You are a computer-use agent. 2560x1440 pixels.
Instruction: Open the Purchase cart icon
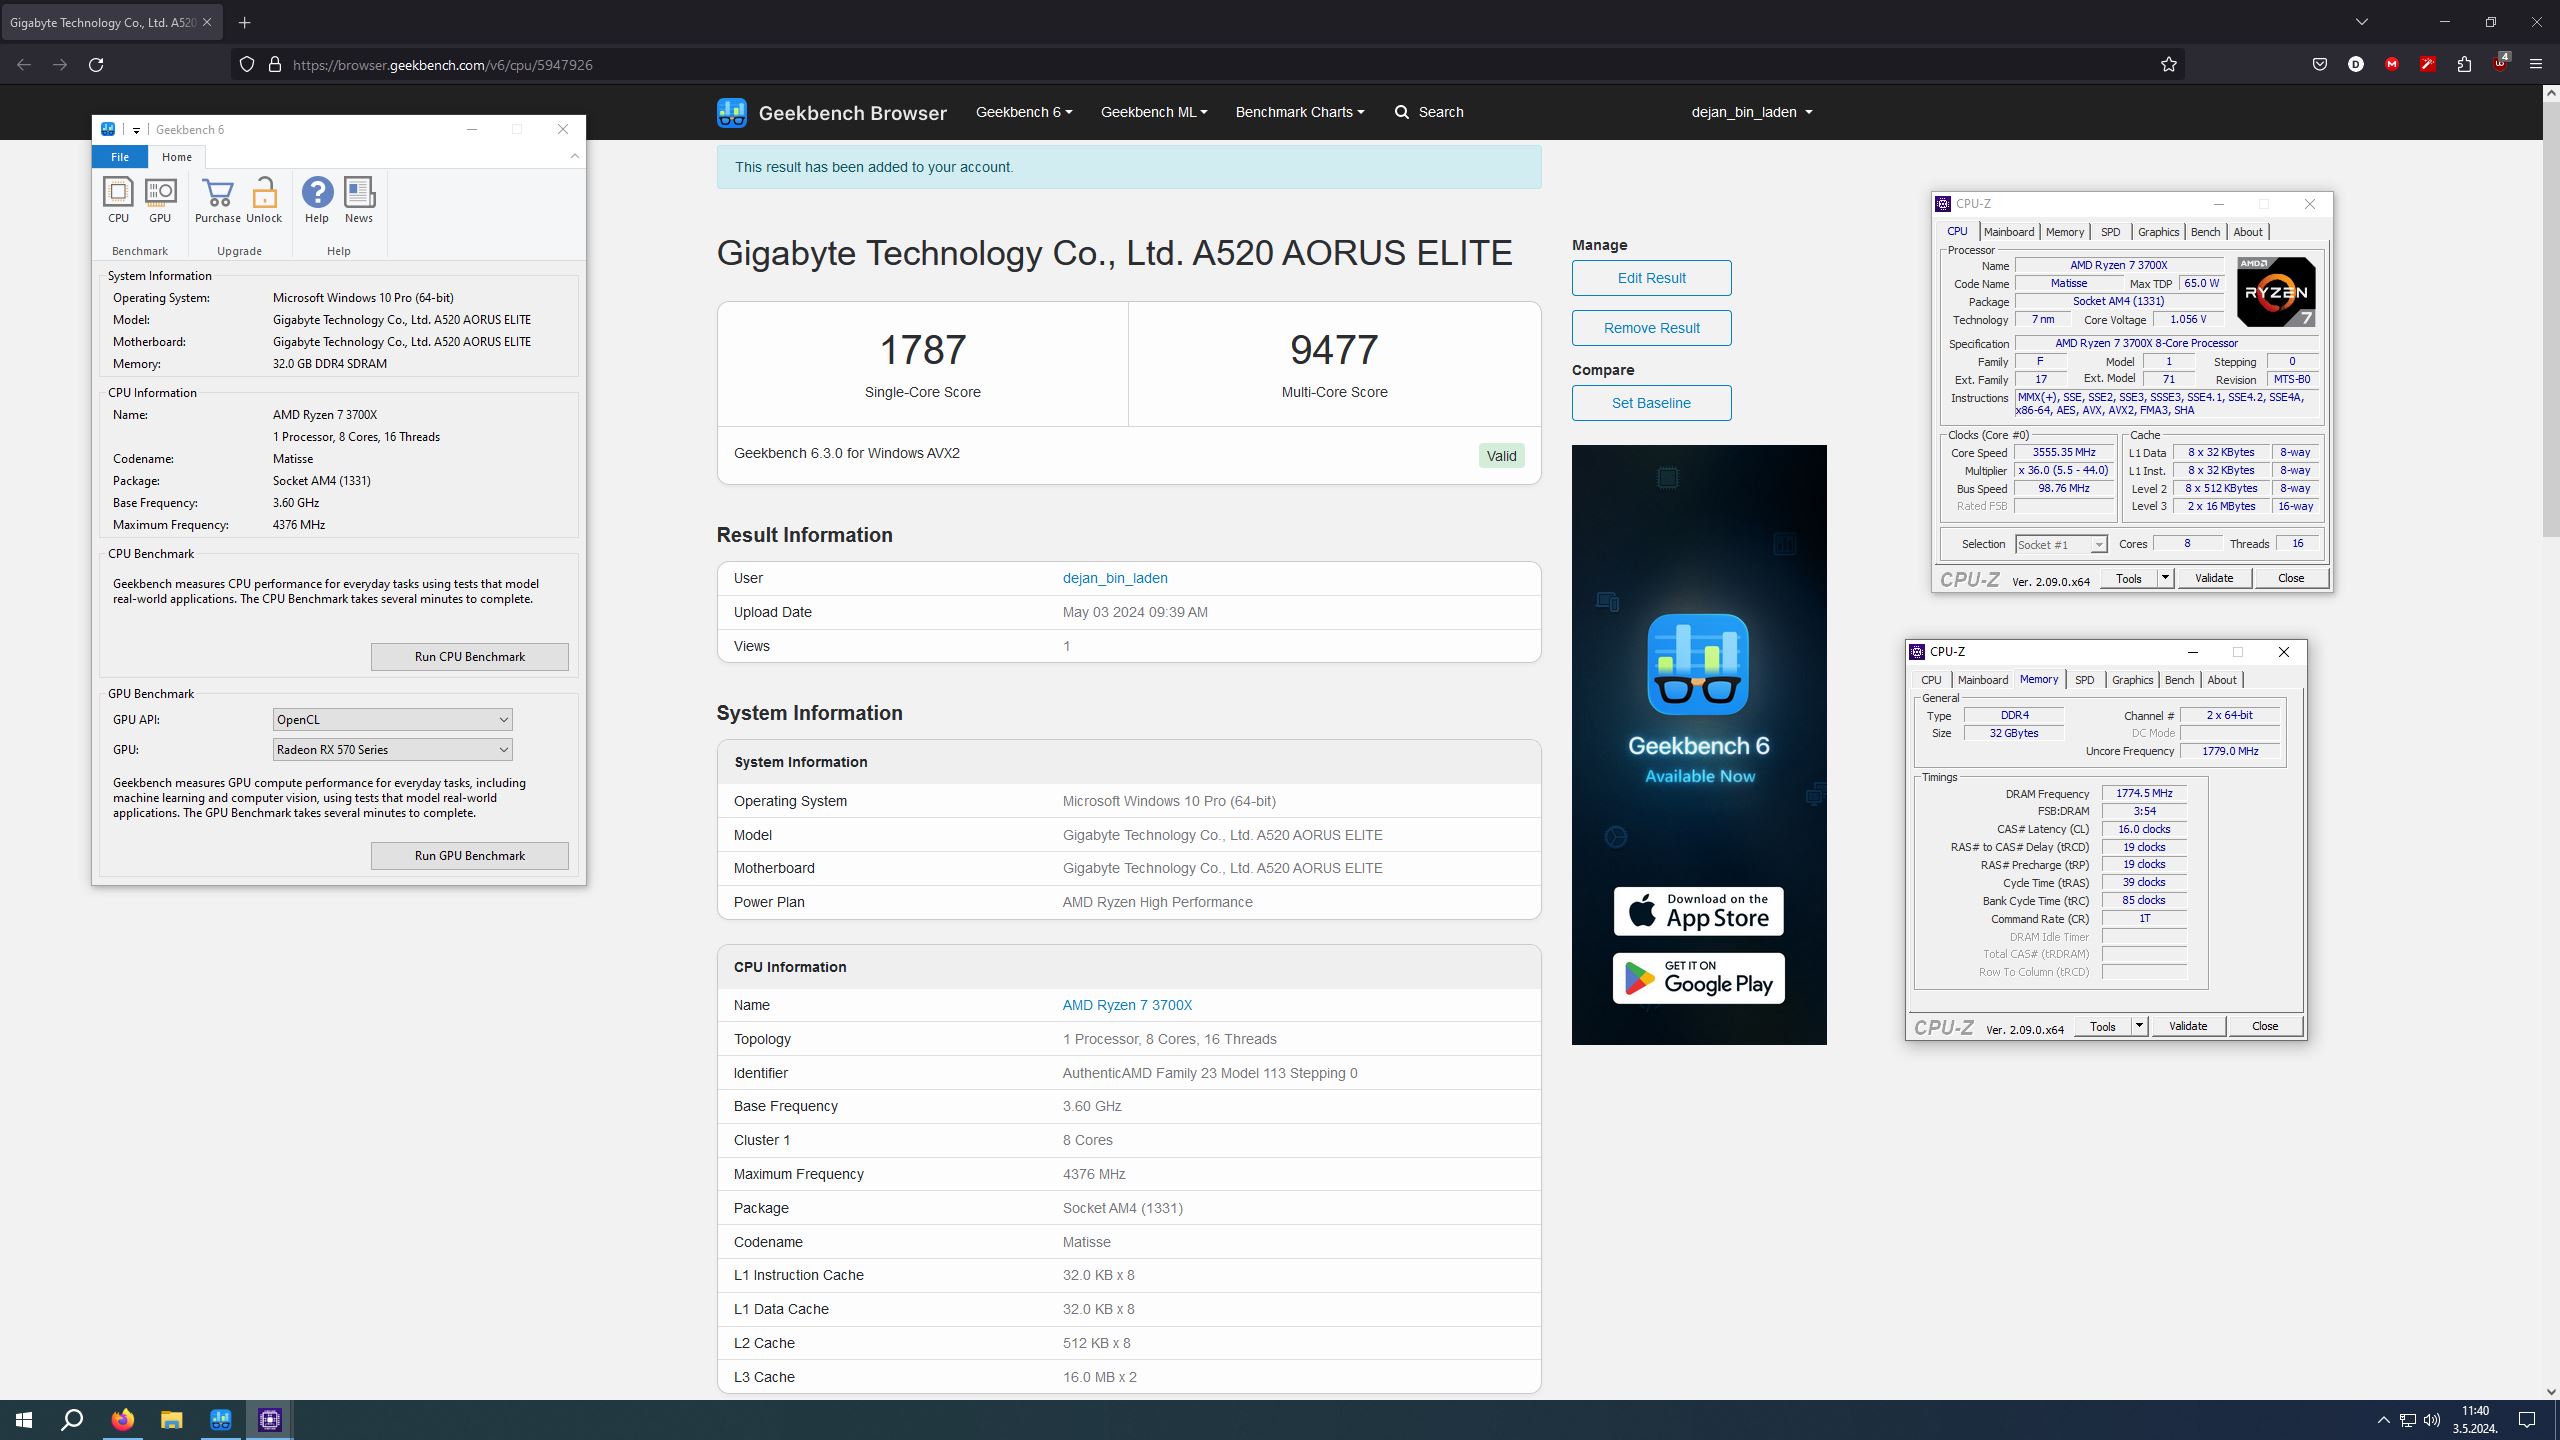click(217, 200)
